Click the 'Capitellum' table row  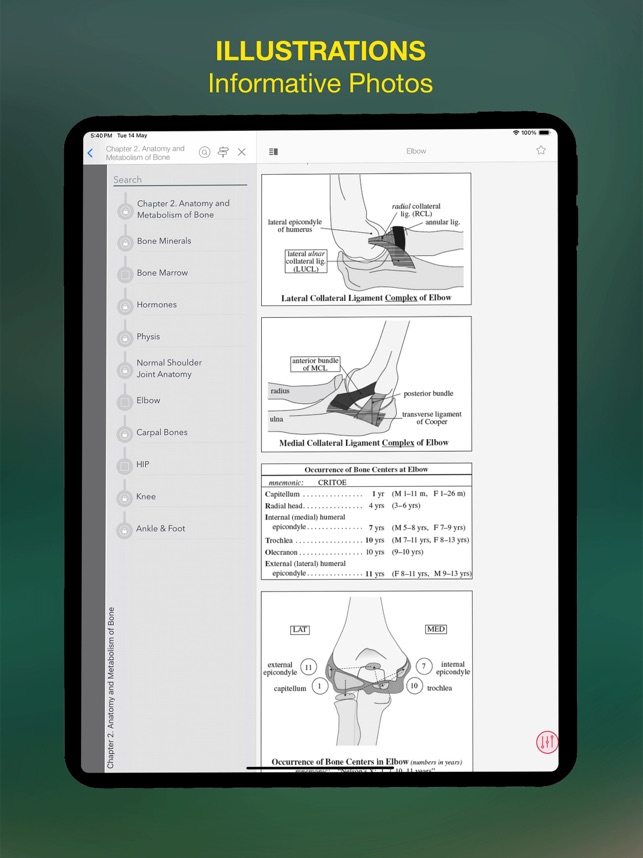click(x=365, y=494)
